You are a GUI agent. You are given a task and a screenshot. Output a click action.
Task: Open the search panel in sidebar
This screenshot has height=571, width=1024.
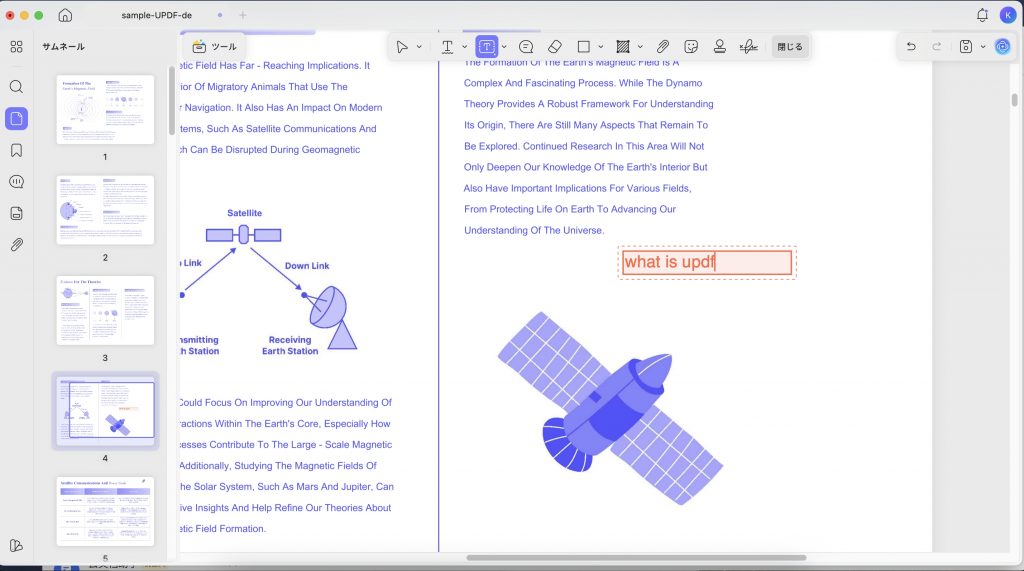16,87
